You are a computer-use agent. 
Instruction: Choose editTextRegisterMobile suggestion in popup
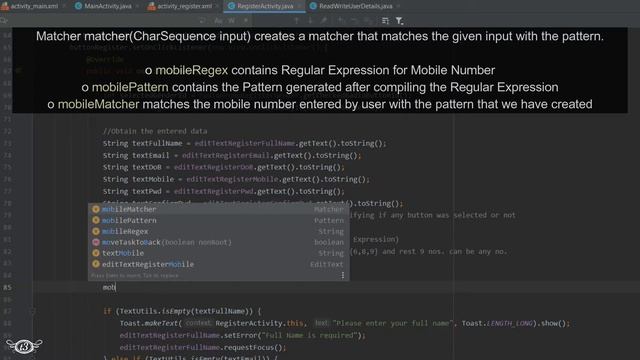[218, 264]
